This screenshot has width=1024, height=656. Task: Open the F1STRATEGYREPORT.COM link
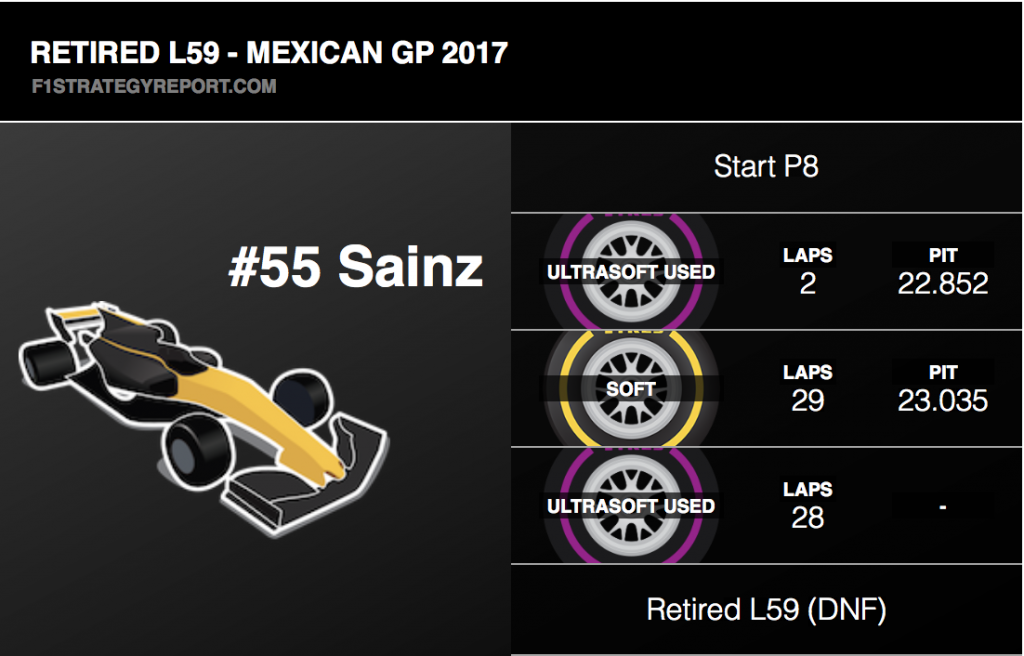[x=154, y=86]
